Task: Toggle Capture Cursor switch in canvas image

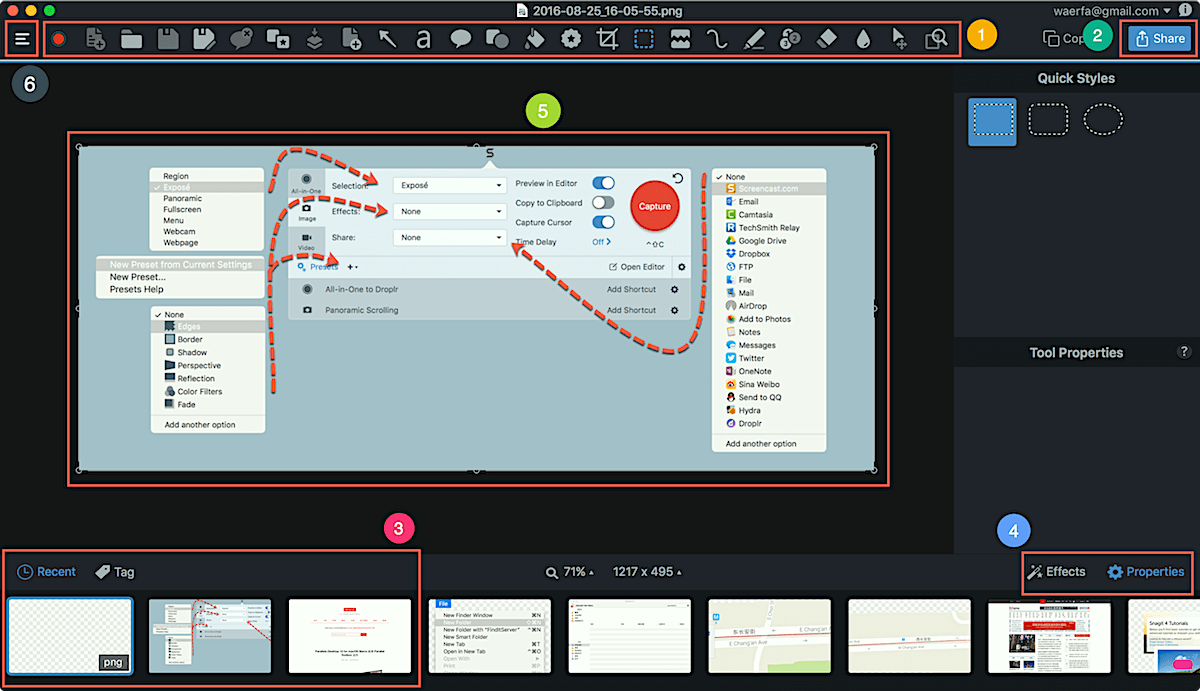Action: click(603, 222)
